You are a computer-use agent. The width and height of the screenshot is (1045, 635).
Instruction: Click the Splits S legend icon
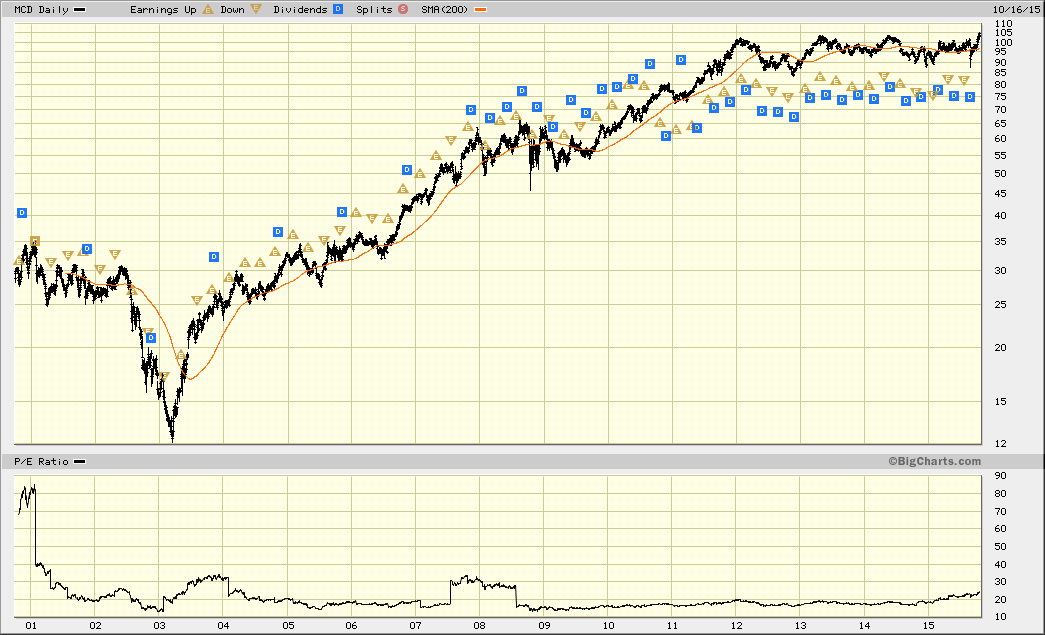(x=403, y=9)
